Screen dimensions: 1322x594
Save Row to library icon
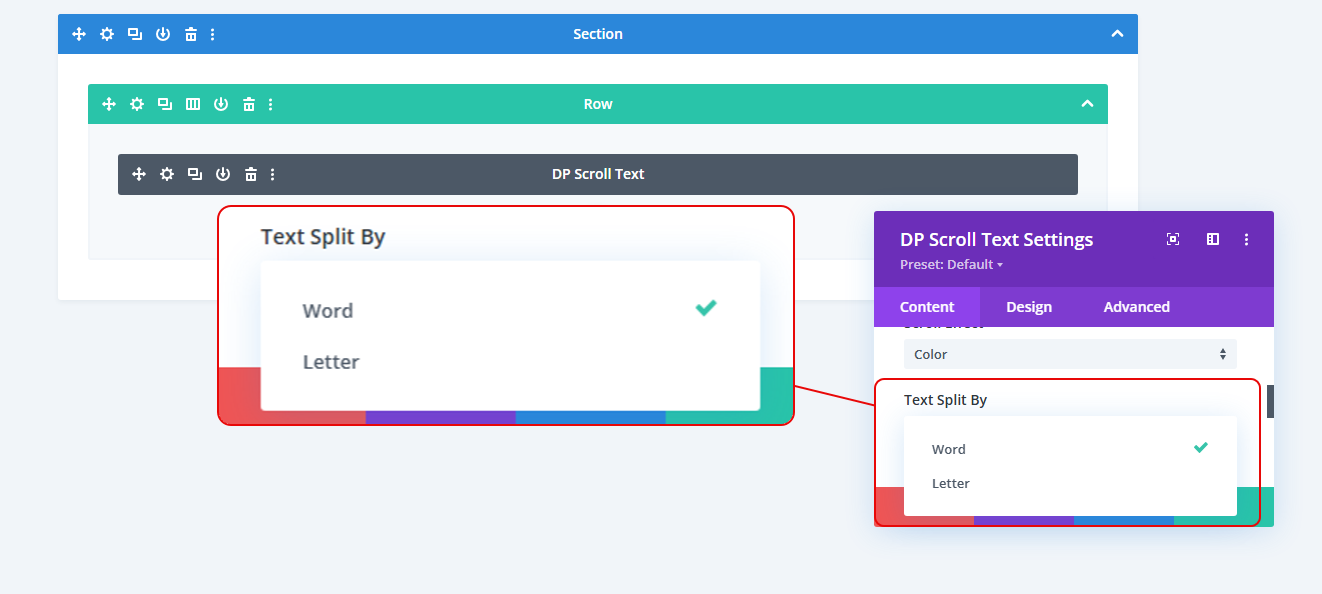click(221, 104)
